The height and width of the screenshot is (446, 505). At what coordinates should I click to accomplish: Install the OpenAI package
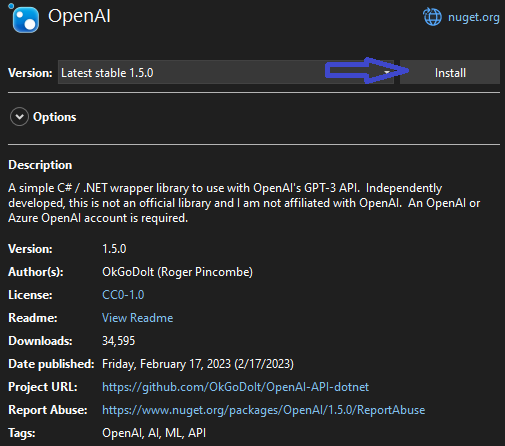450,72
